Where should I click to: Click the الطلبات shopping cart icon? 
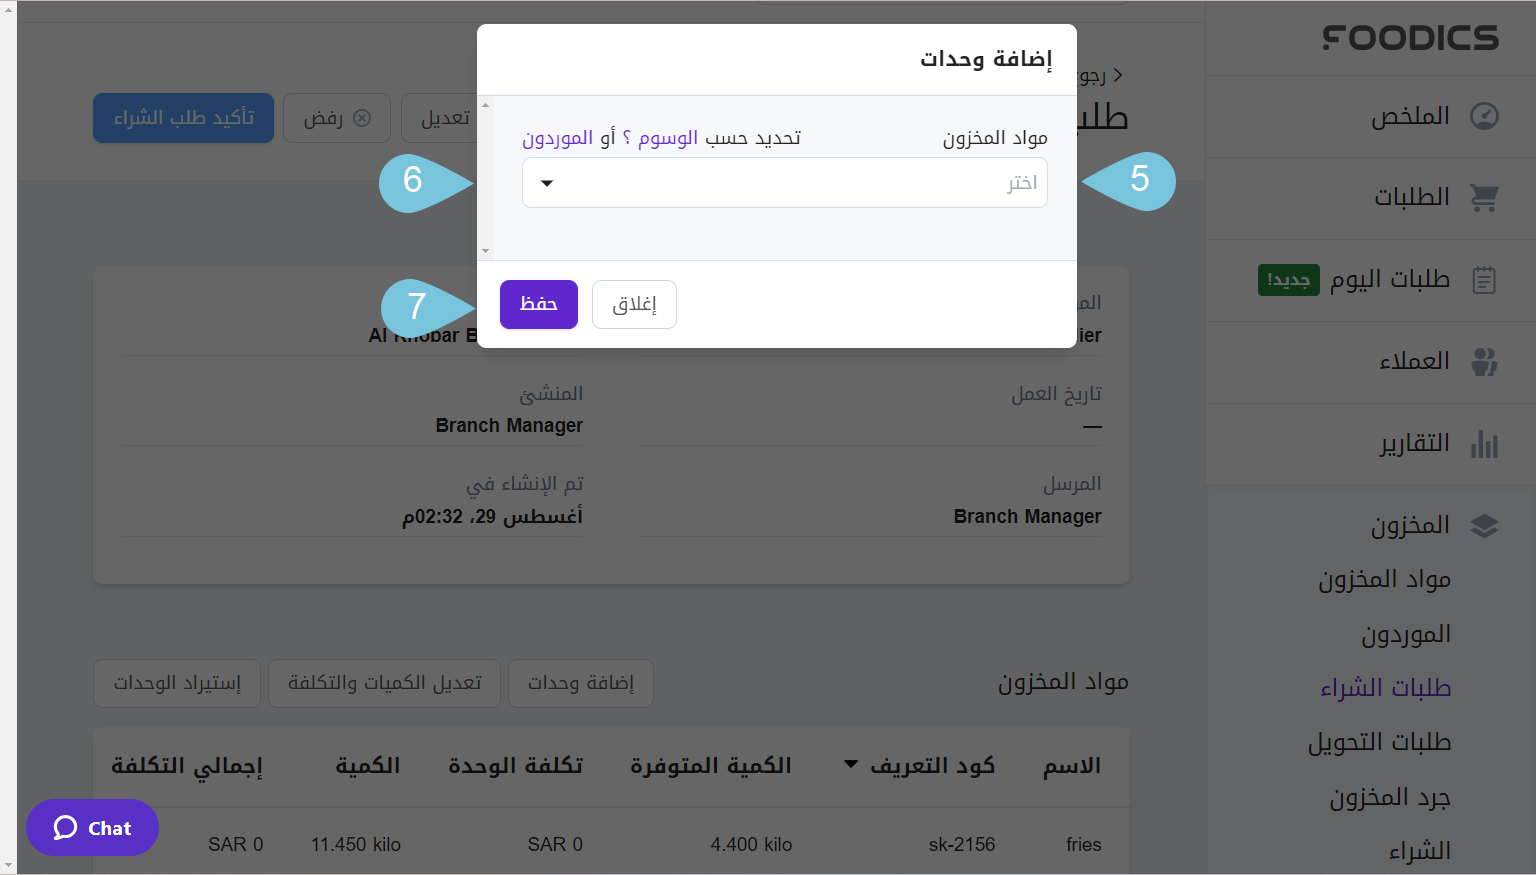[x=1484, y=197]
